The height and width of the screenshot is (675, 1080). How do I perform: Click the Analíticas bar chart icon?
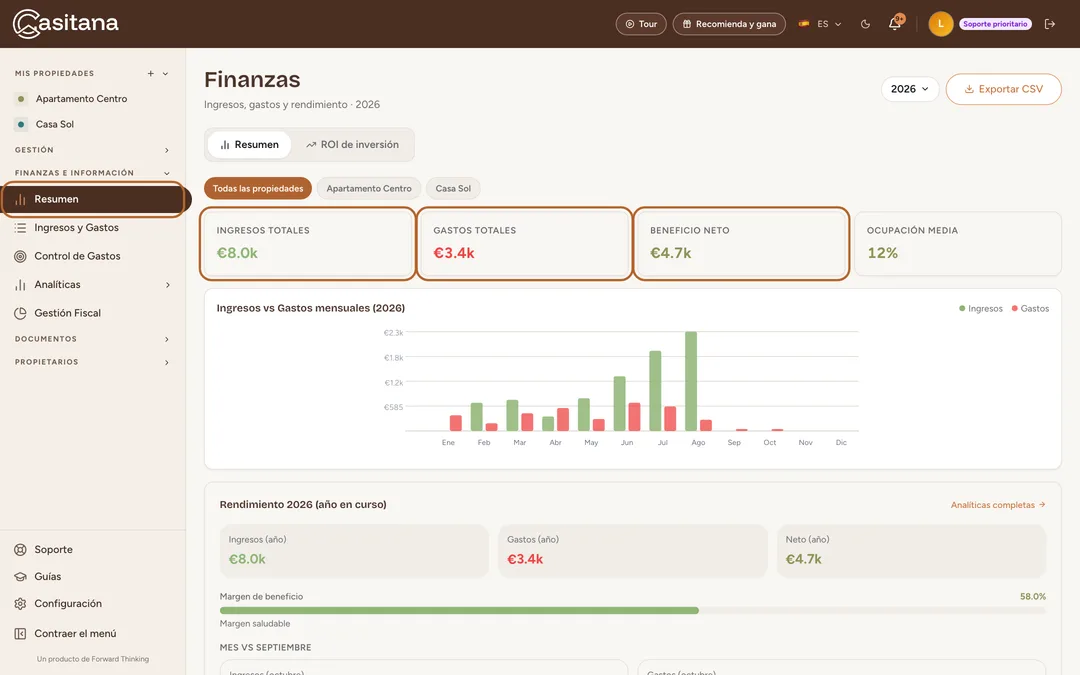point(21,284)
